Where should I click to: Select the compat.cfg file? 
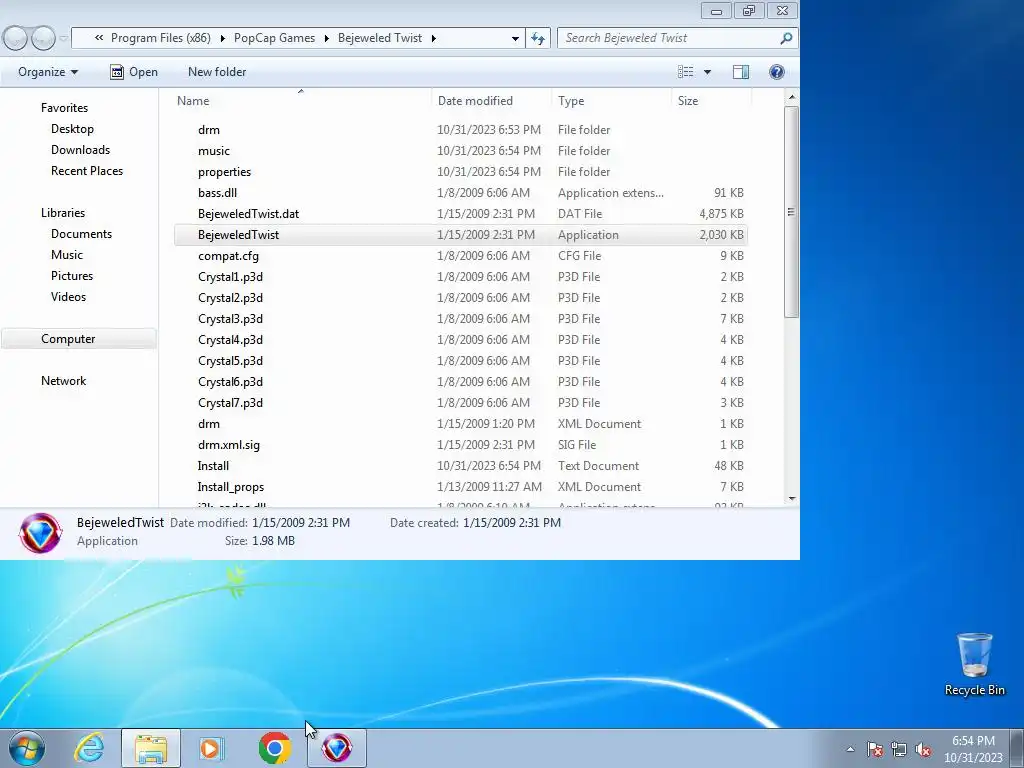click(460, 256)
